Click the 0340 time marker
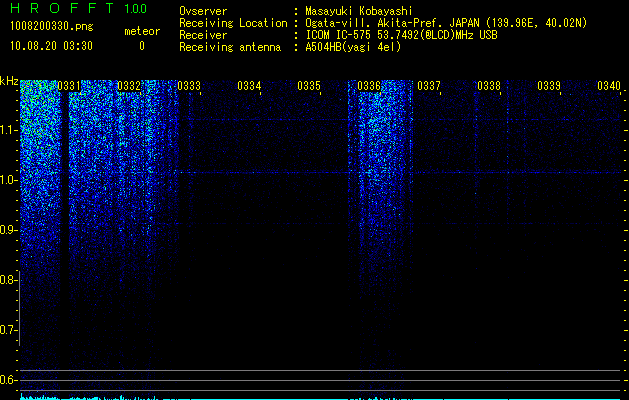Image resolution: width=629 pixels, height=400 pixels. pos(609,86)
